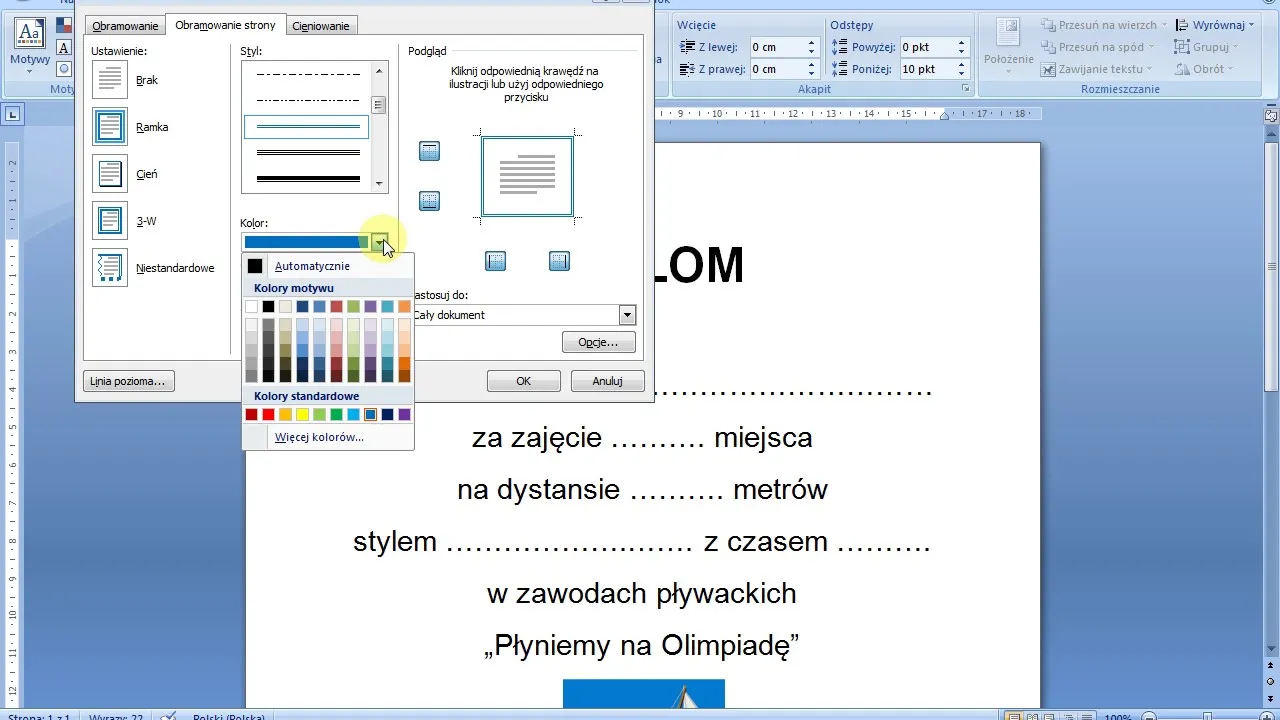Open the Akapit dialog launcher
Screen dimensions: 1280x720
coord(966,89)
